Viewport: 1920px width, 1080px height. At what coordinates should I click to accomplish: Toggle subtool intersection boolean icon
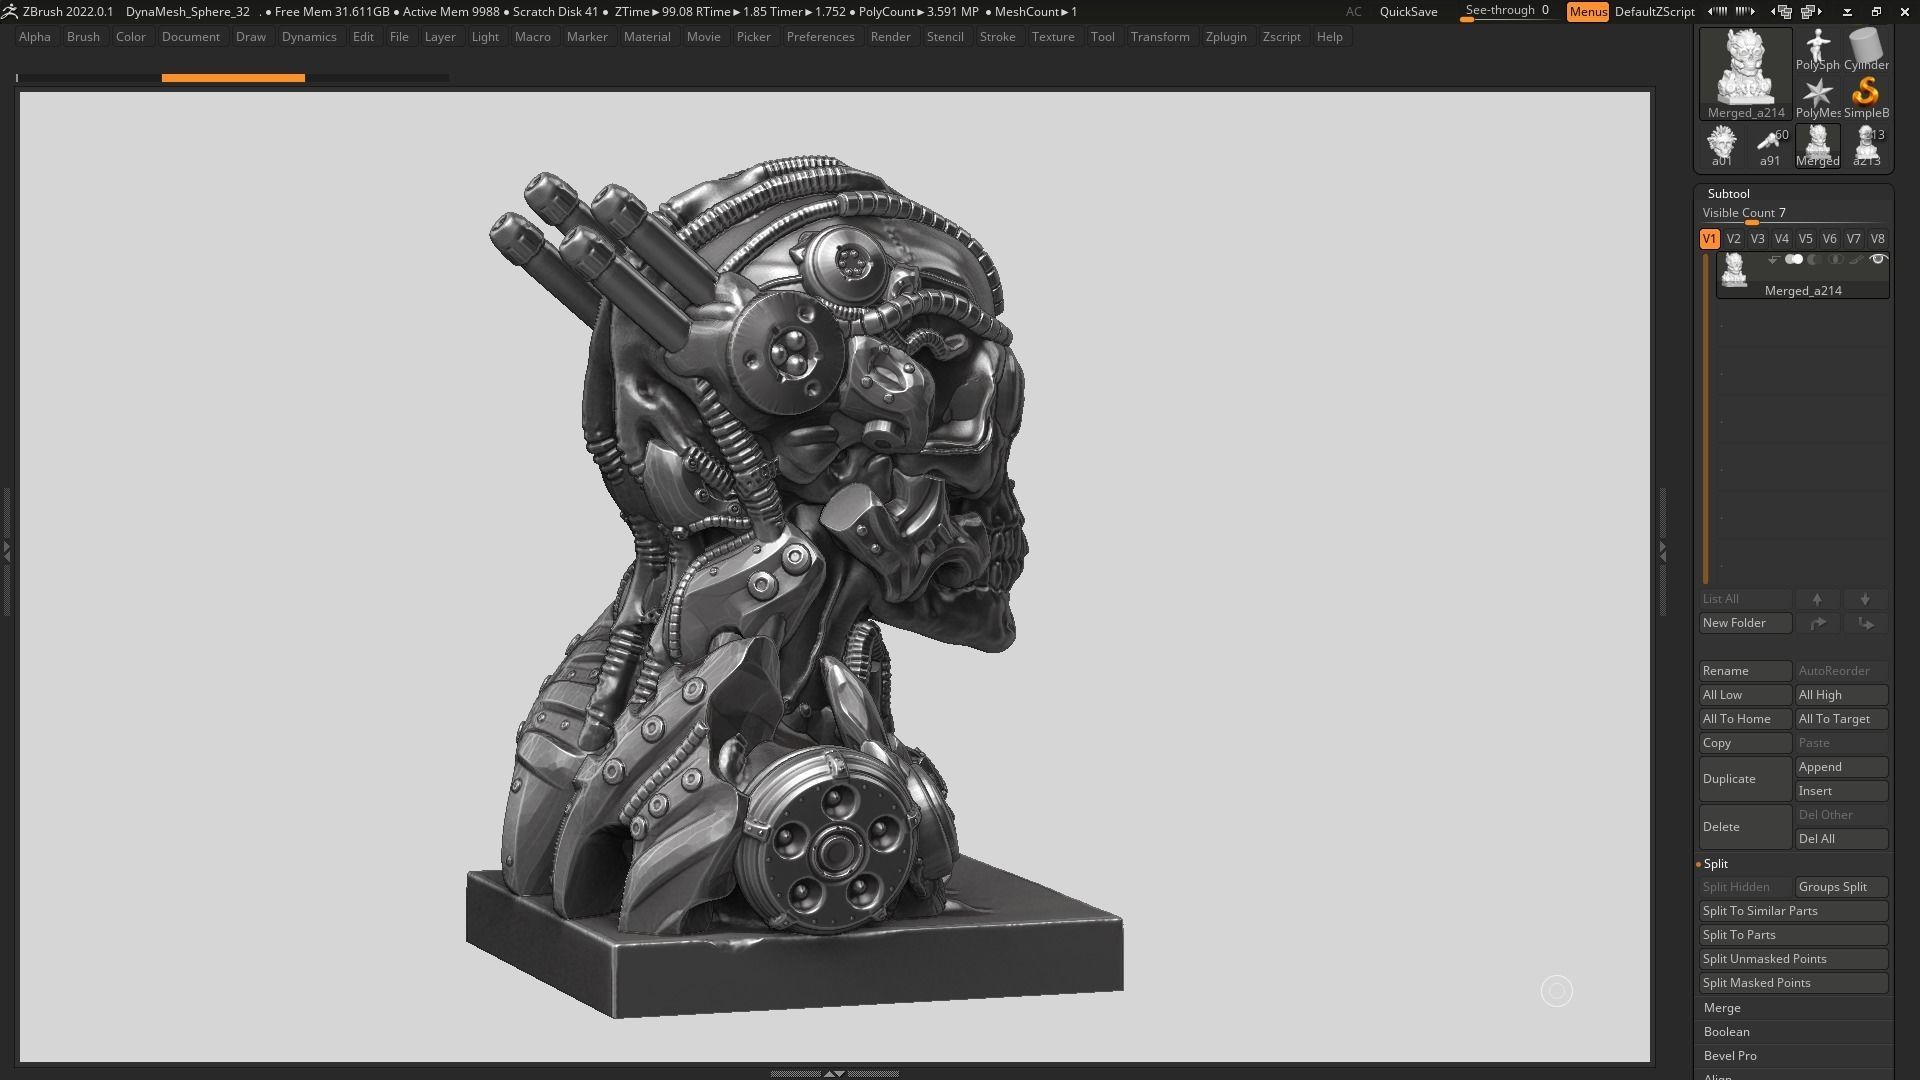[x=1836, y=260]
